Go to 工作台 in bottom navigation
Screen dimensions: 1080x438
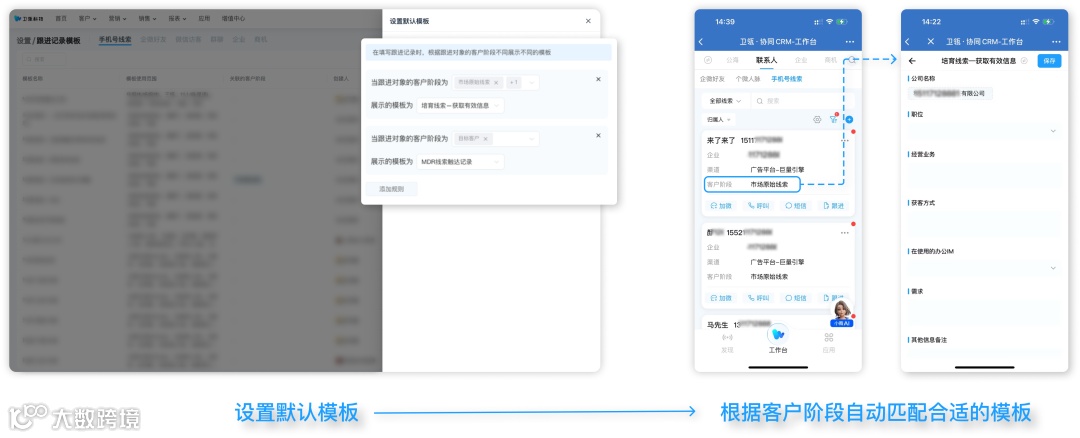tap(778, 340)
